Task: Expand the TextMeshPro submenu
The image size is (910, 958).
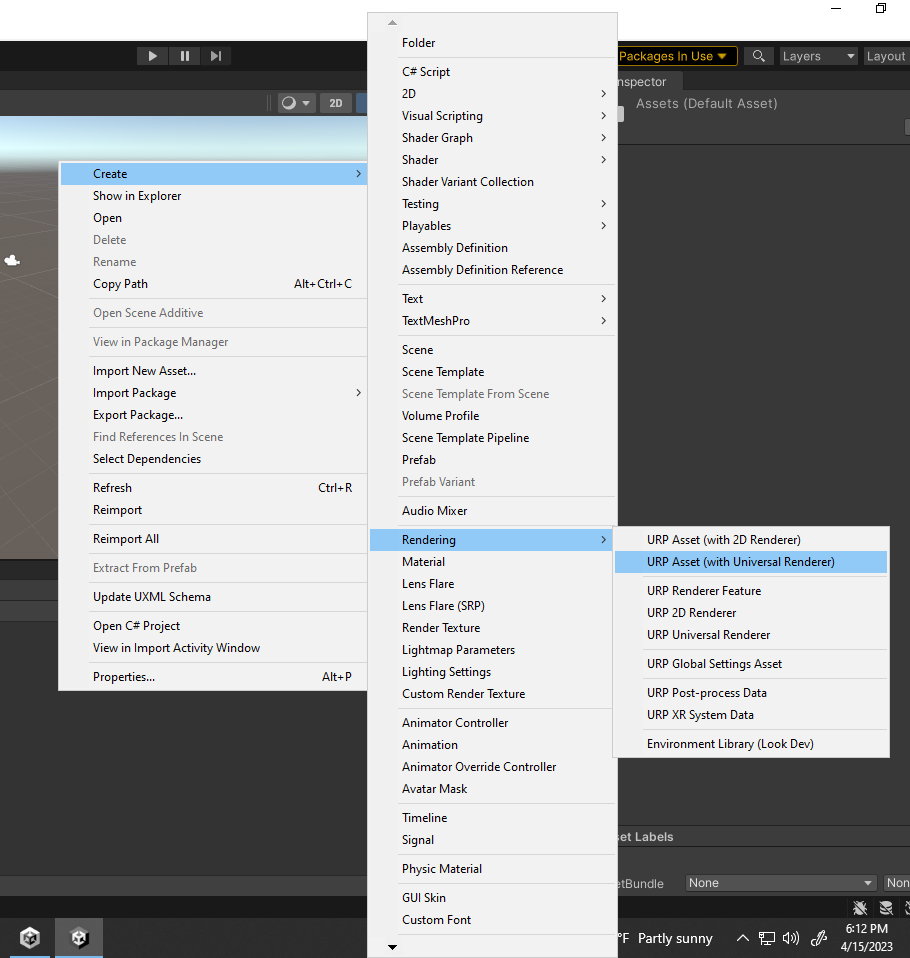Action: click(x=493, y=321)
